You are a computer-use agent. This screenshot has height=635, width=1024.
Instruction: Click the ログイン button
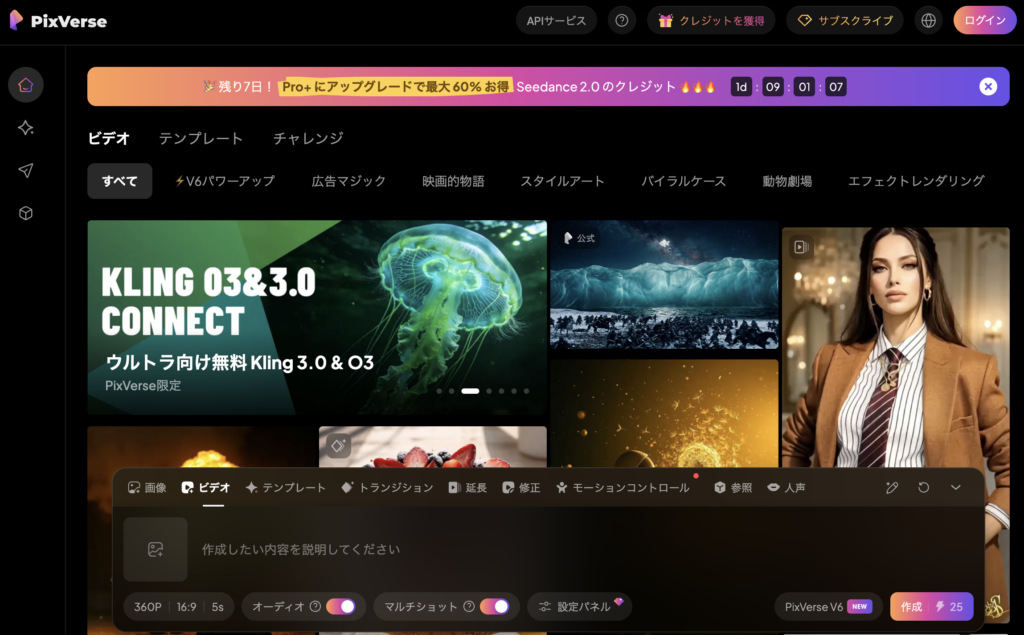coord(984,20)
